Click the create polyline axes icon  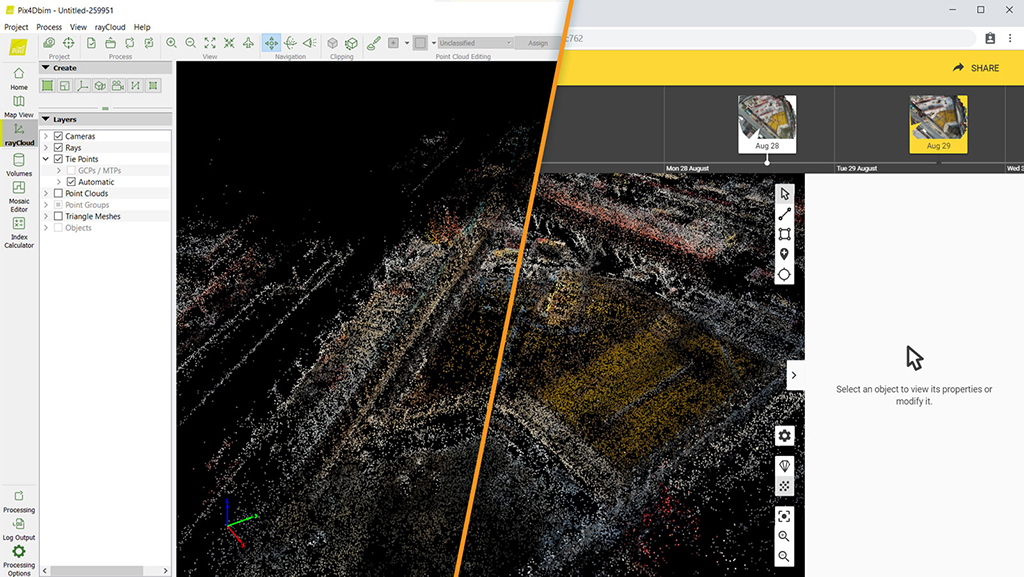tap(82, 86)
